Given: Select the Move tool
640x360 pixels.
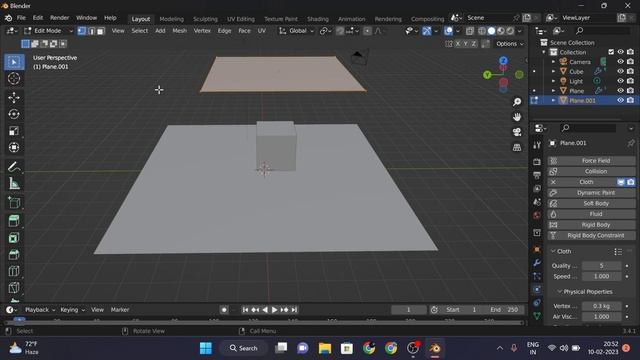Looking at the screenshot, I should (14, 98).
